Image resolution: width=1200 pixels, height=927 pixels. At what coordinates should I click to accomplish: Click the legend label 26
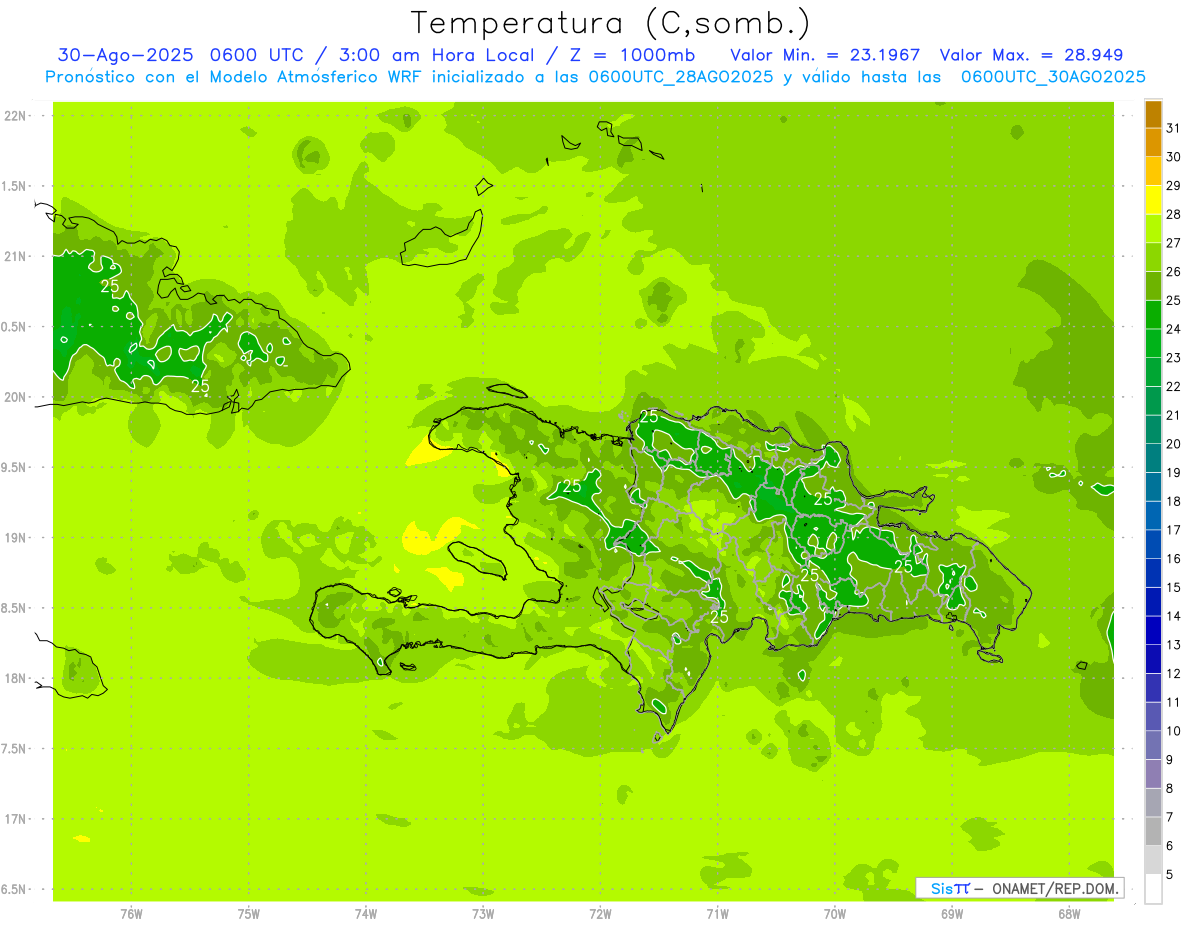pyautogui.click(x=1173, y=272)
